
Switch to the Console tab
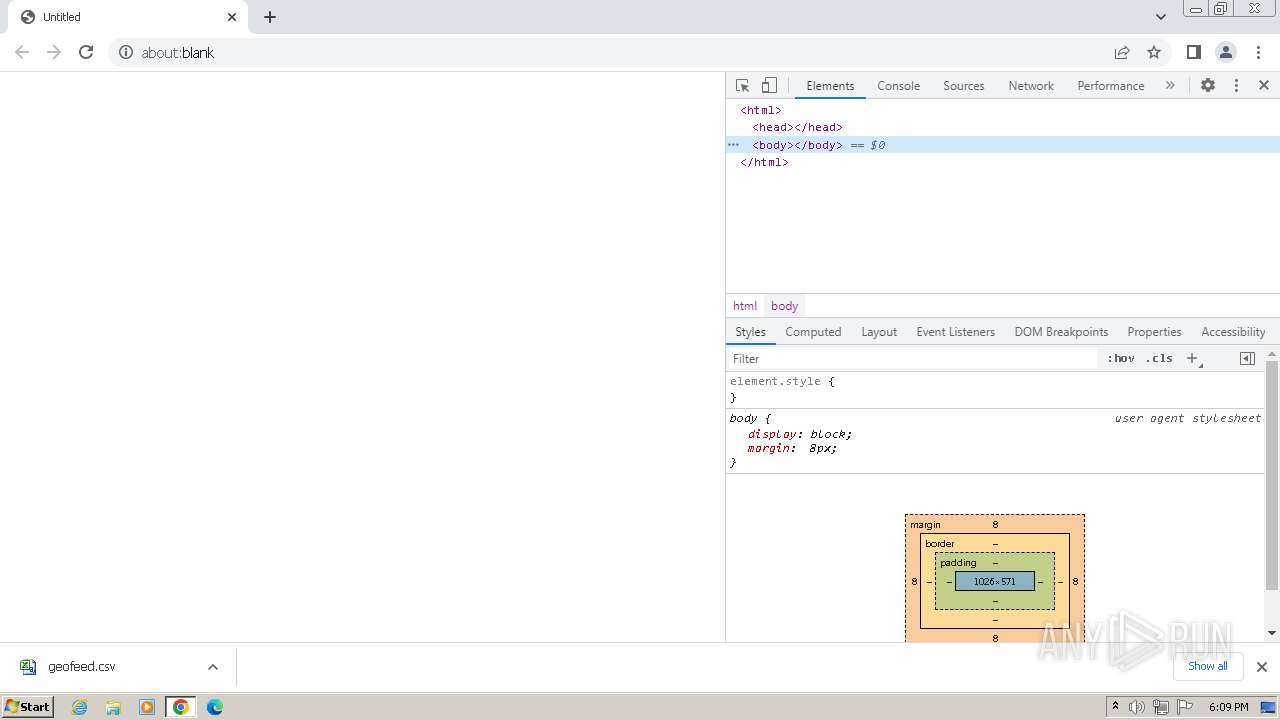coord(898,86)
